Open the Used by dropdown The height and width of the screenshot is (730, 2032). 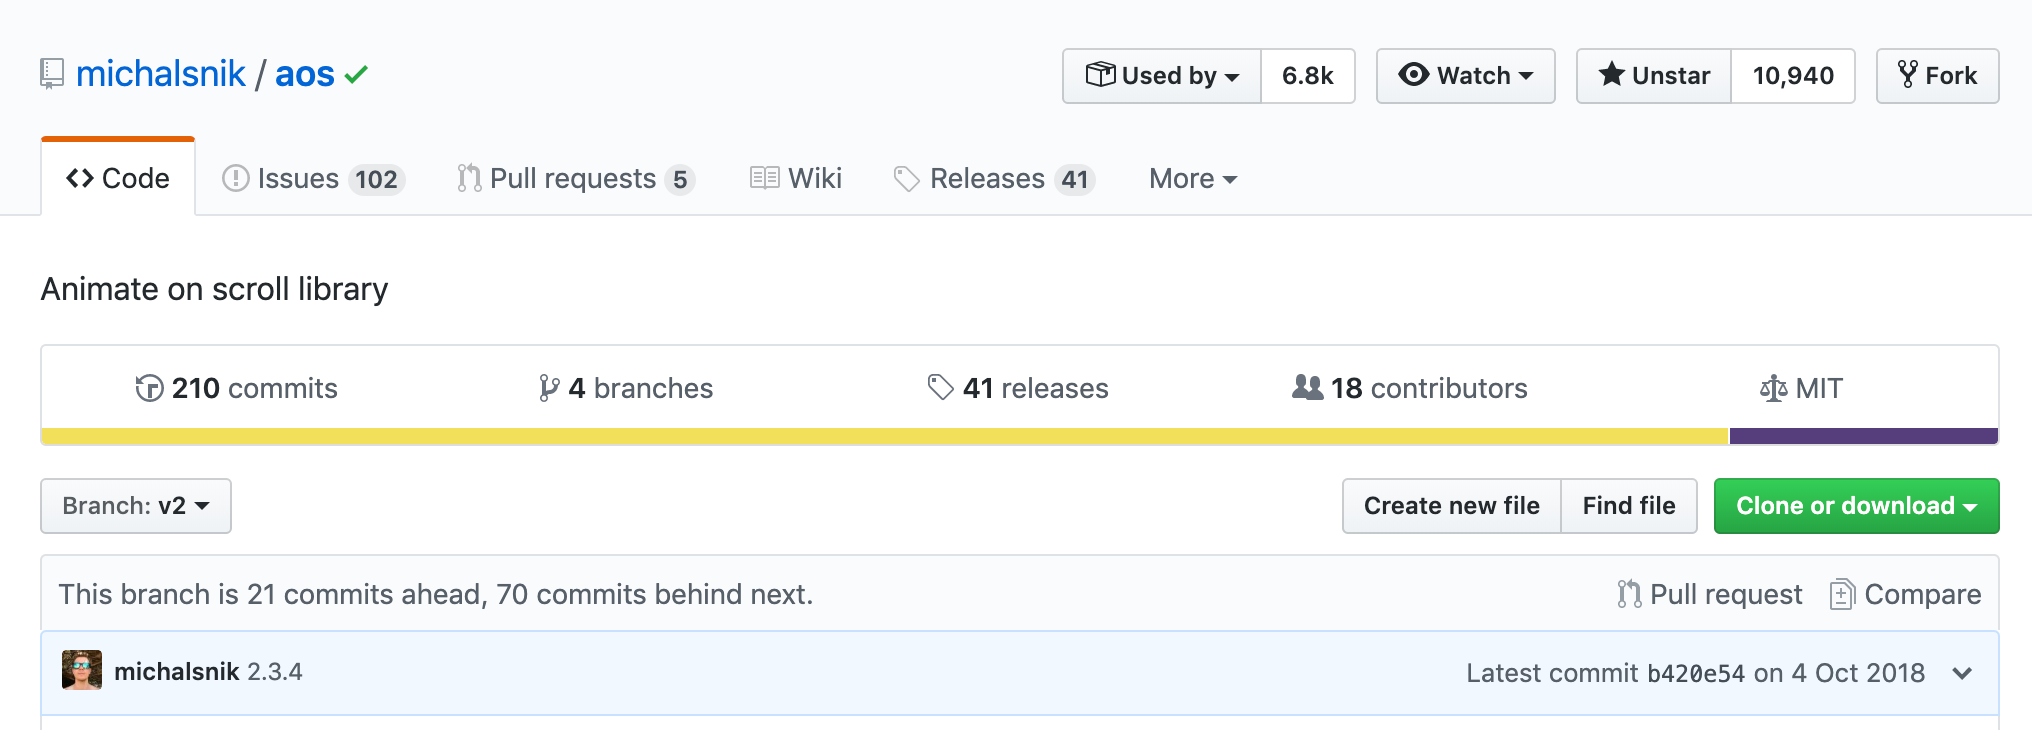point(1162,76)
